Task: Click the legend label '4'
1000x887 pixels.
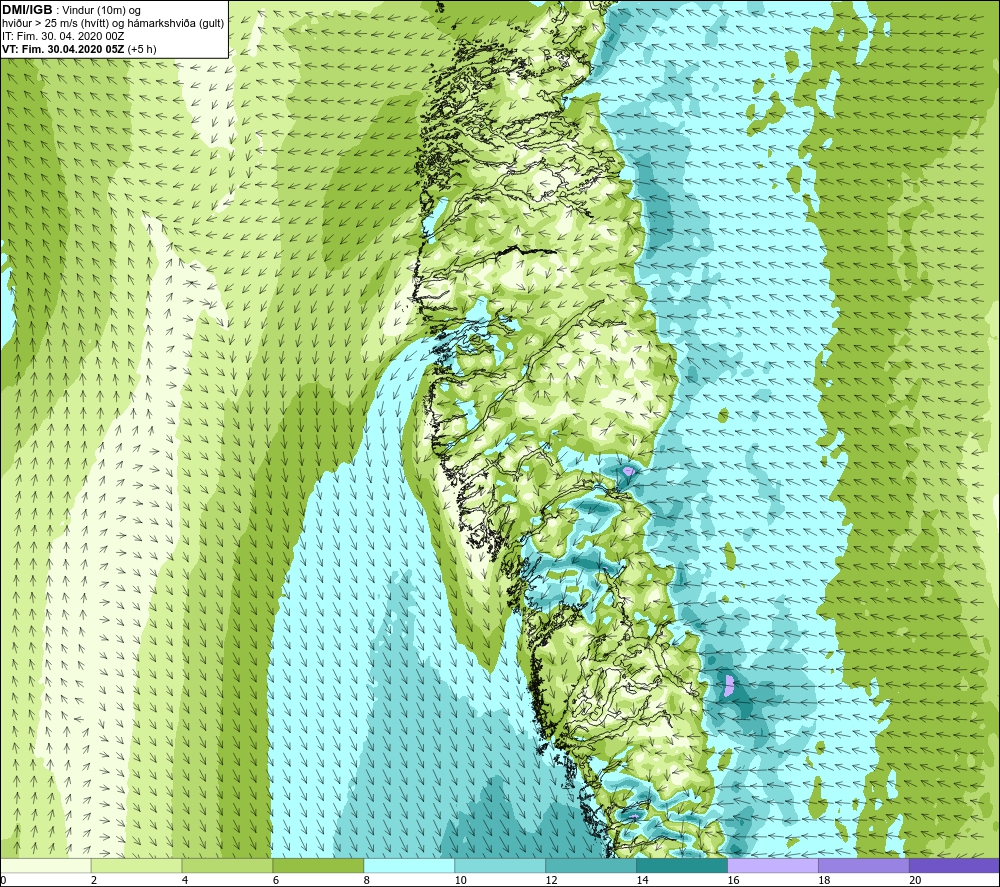Action: click(185, 880)
